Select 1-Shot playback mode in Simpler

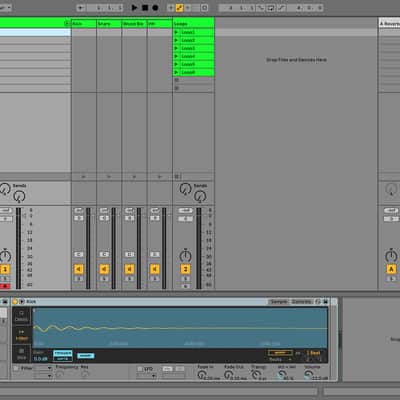coord(21,335)
